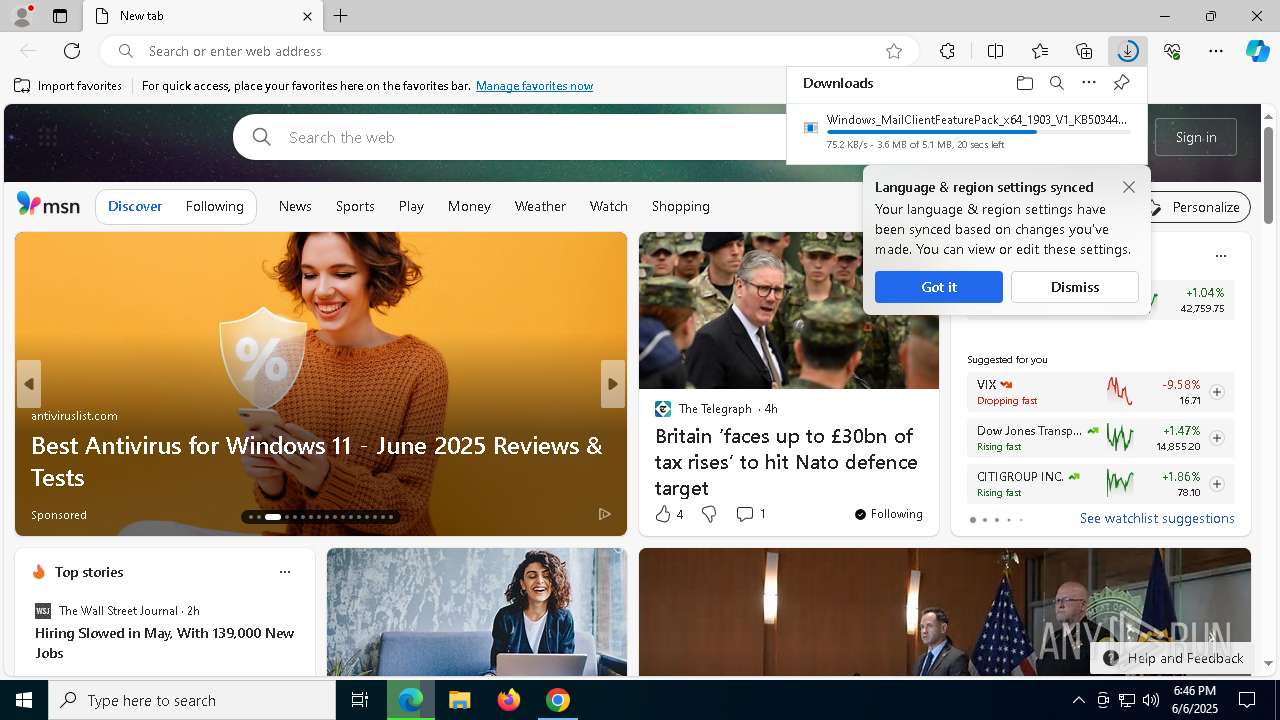Image resolution: width=1280 pixels, height=720 pixels.
Task: Open watchlist card more options
Action: pos(1220,256)
